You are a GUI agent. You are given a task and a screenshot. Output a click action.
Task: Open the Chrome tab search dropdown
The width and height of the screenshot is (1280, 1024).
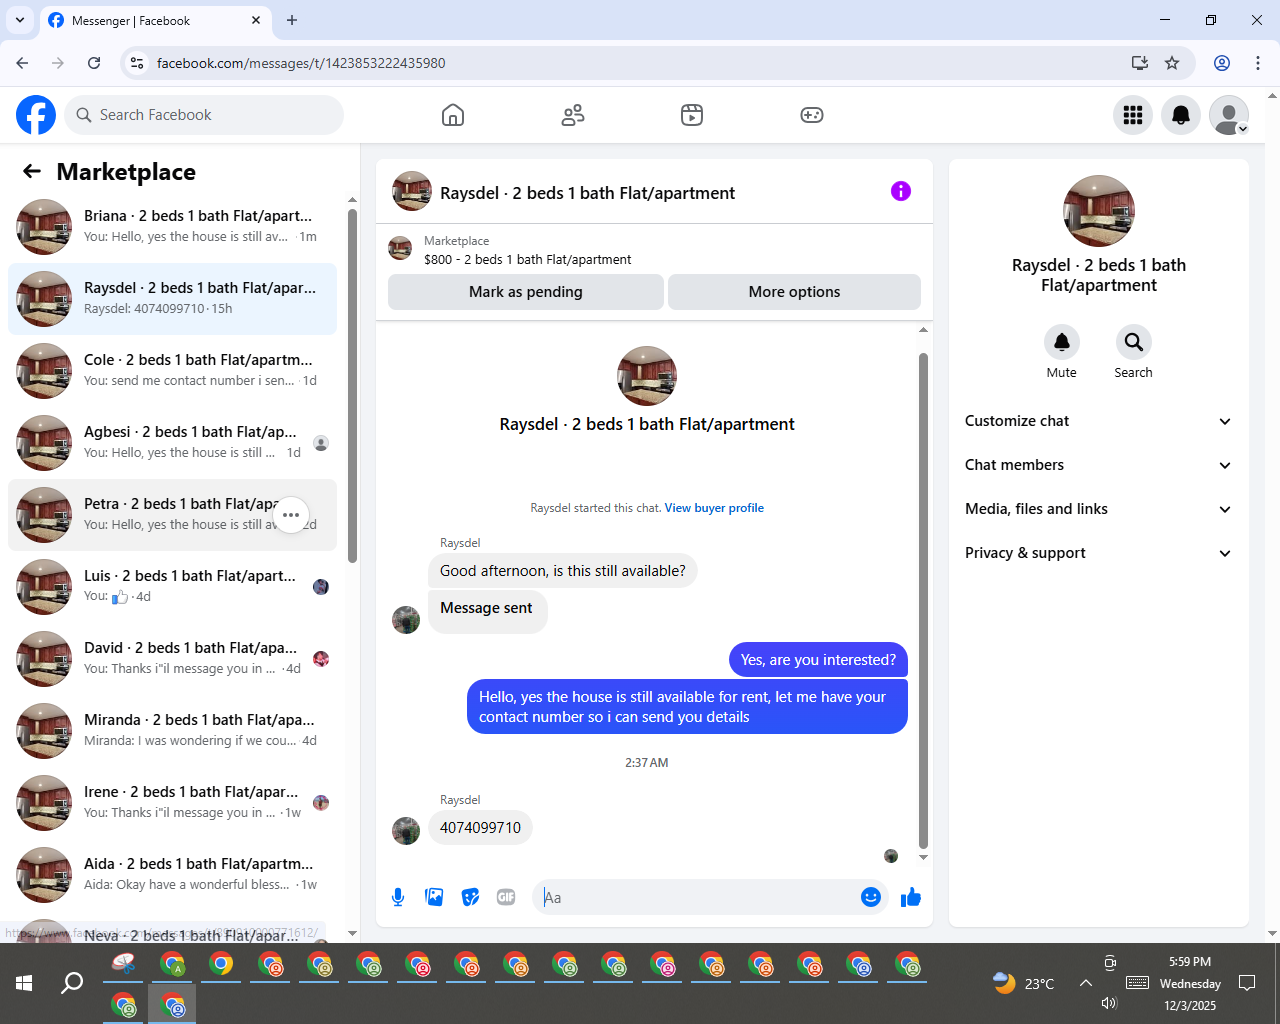19,20
